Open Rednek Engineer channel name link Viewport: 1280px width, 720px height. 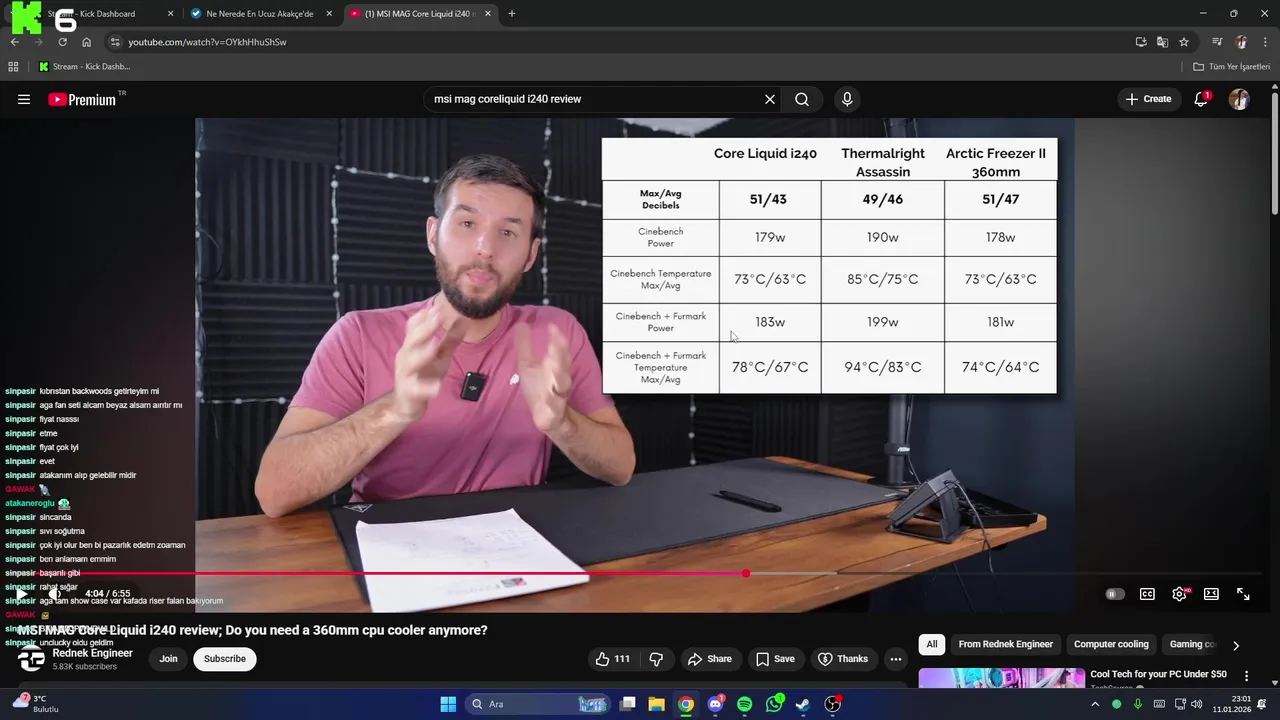(92, 653)
